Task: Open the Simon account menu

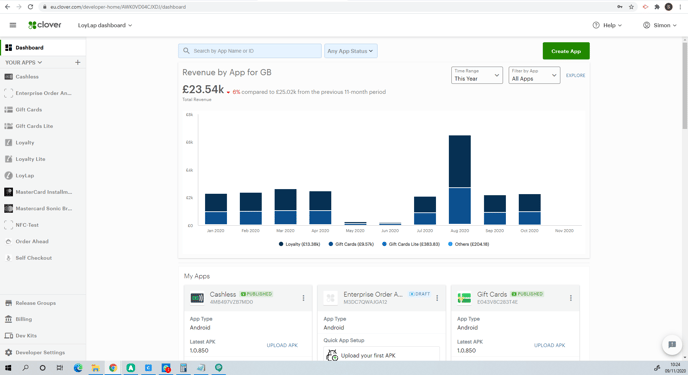Action: (659, 25)
